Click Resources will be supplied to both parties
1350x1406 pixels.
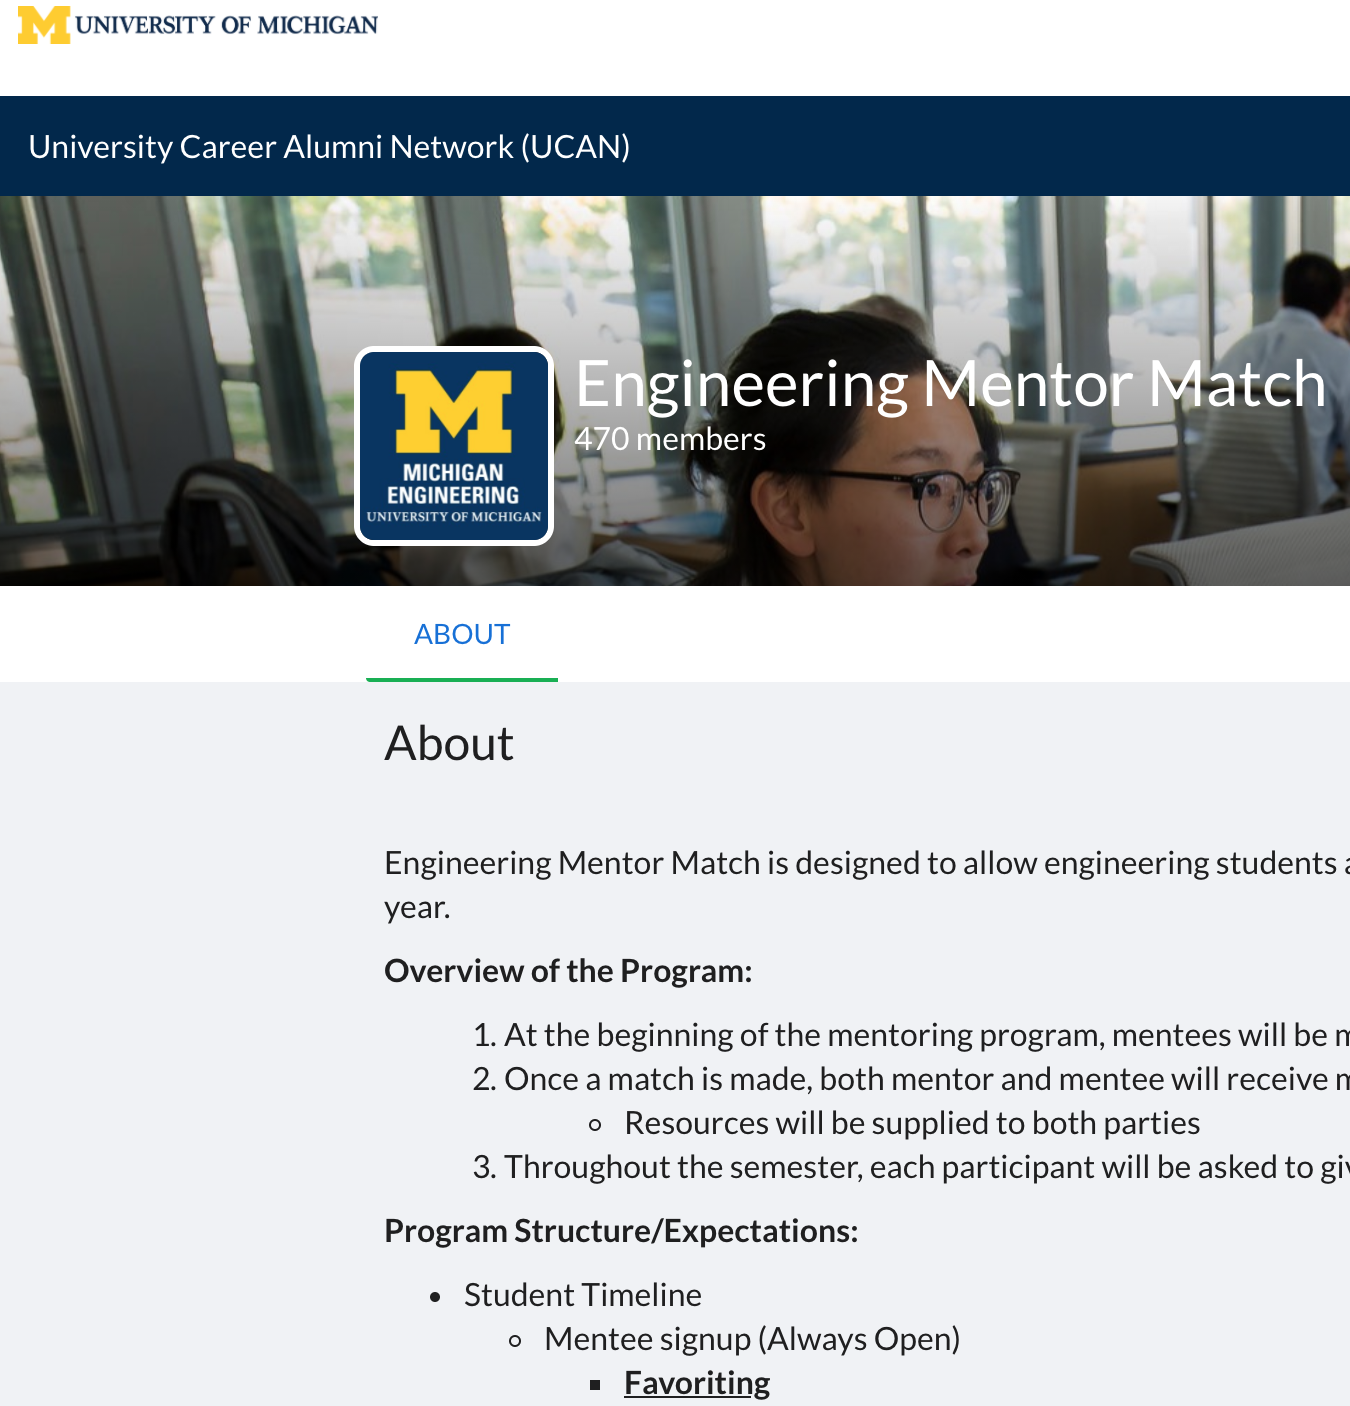pyautogui.click(x=912, y=1123)
